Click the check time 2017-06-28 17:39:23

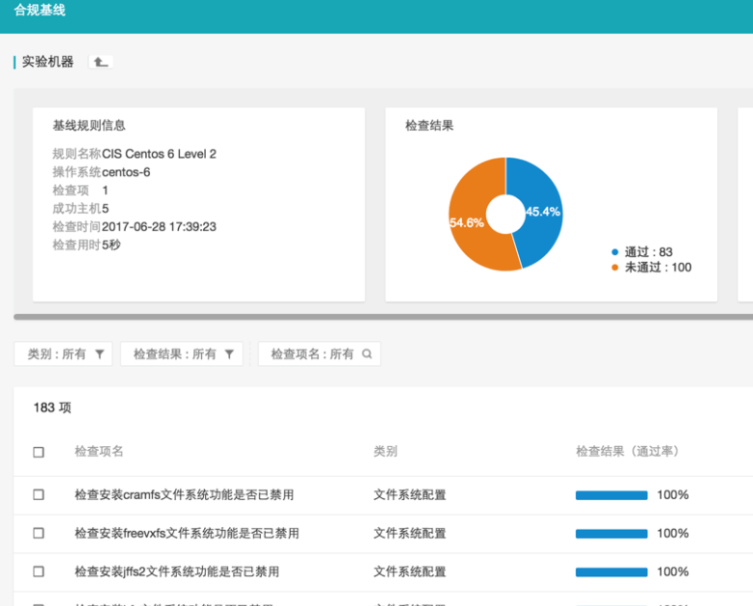159,227
